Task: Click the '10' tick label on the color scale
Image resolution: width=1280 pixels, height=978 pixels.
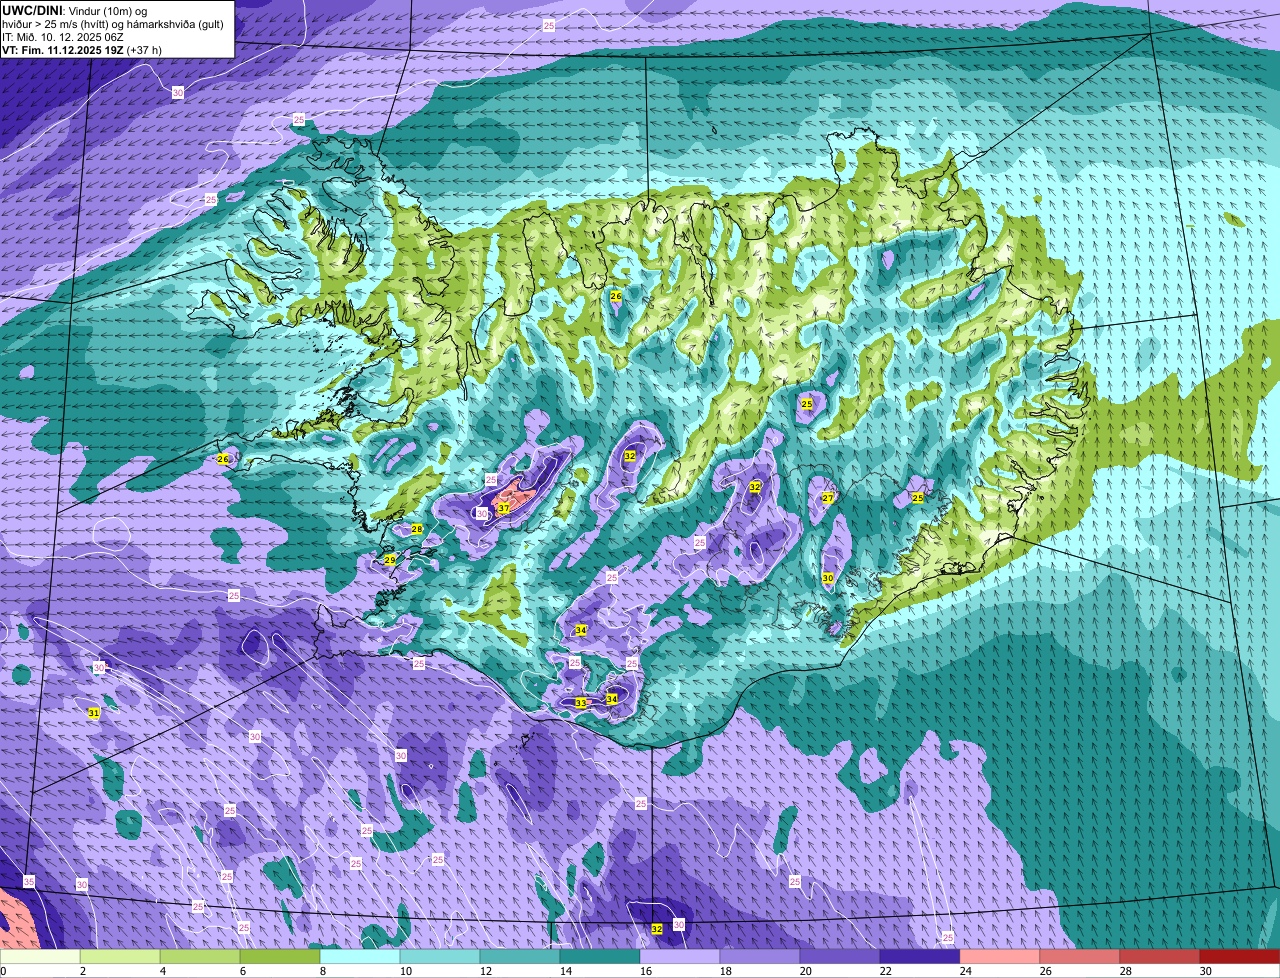Action: [406, 971]
